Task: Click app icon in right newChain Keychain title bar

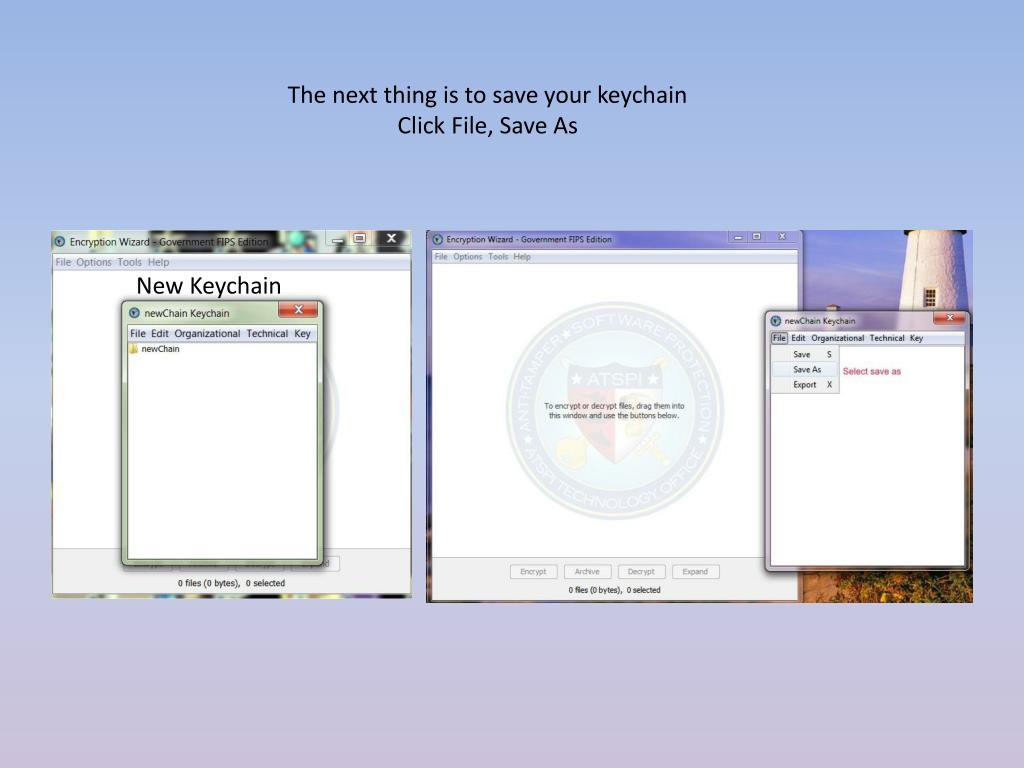Action: (776, 321)
